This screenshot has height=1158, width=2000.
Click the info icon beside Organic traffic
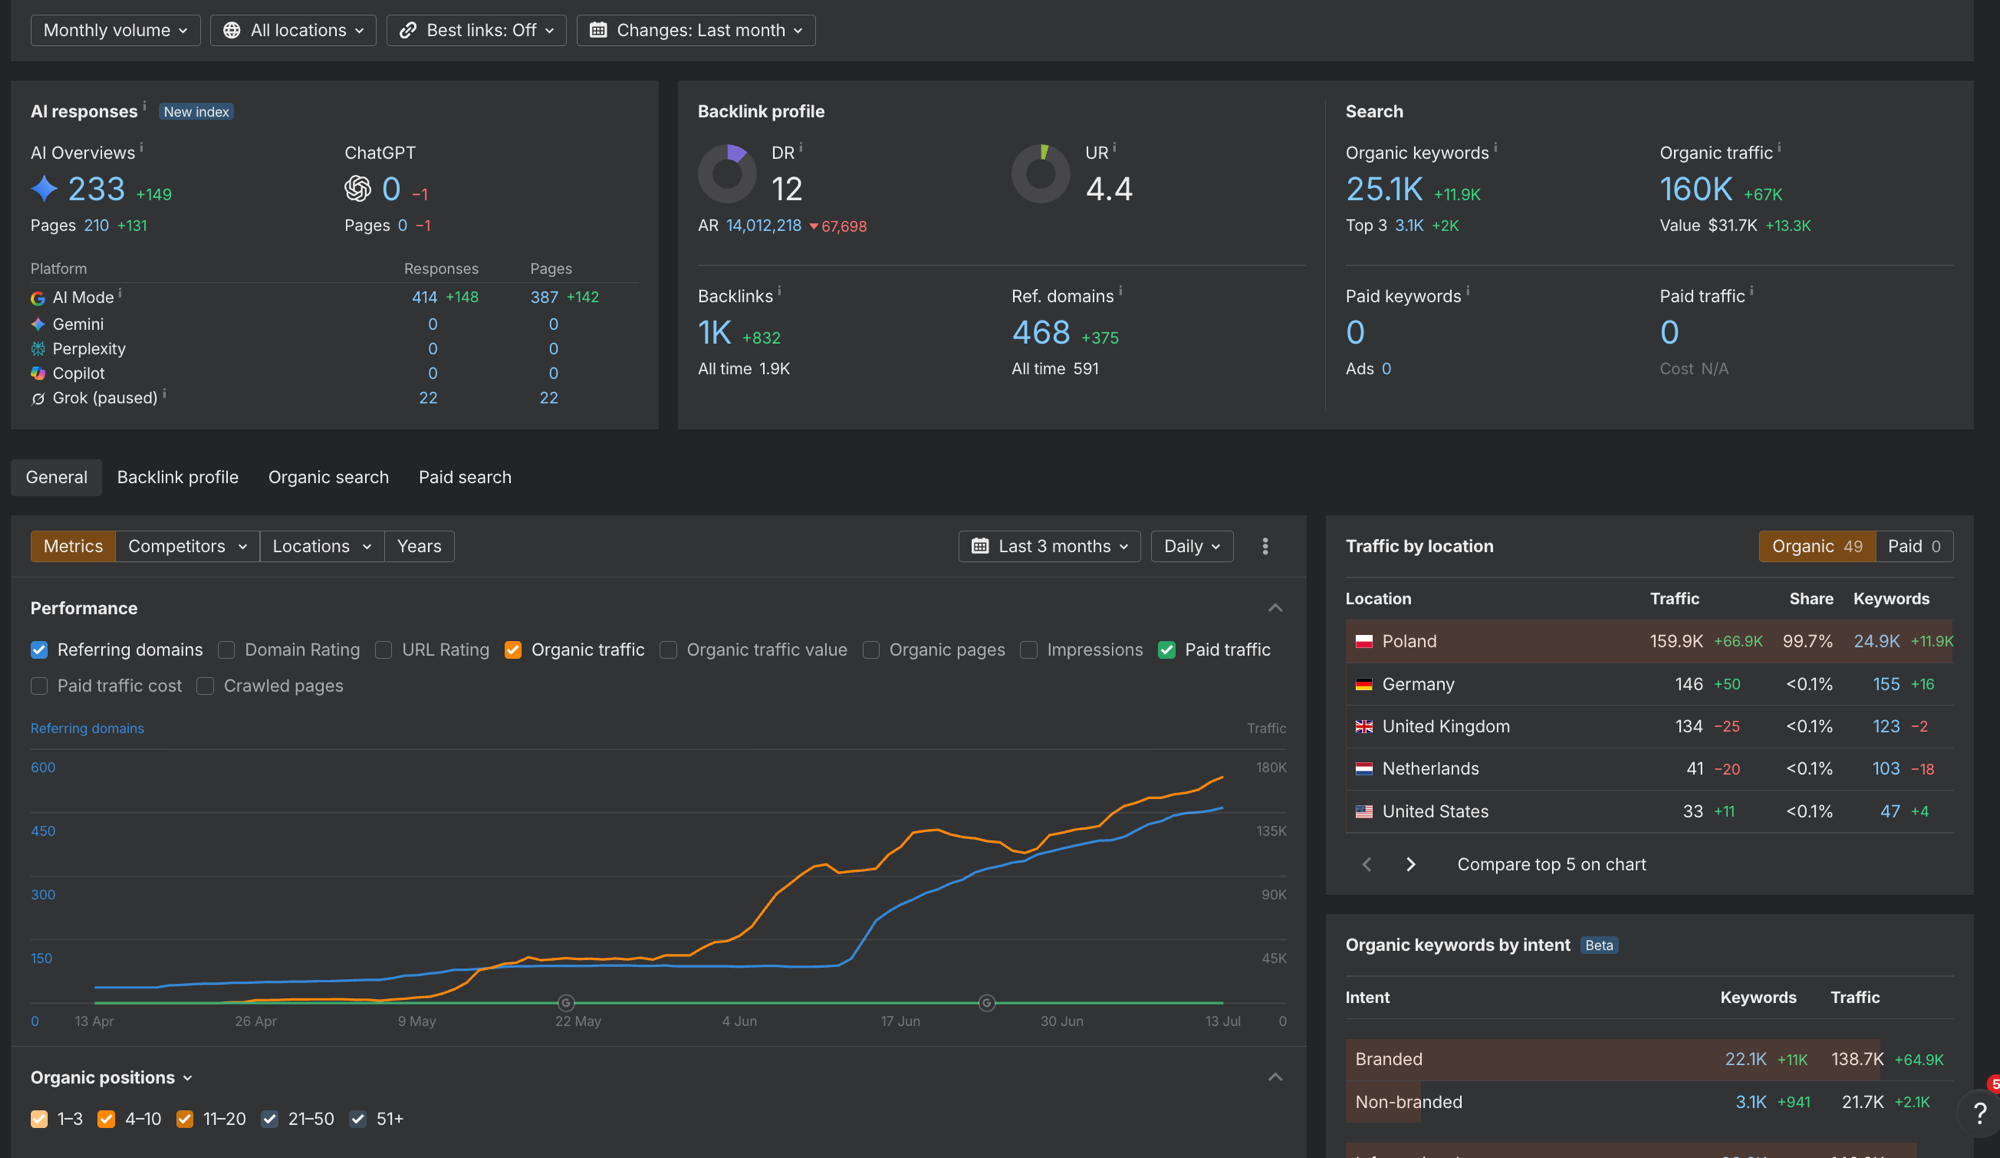(1779, 148)
